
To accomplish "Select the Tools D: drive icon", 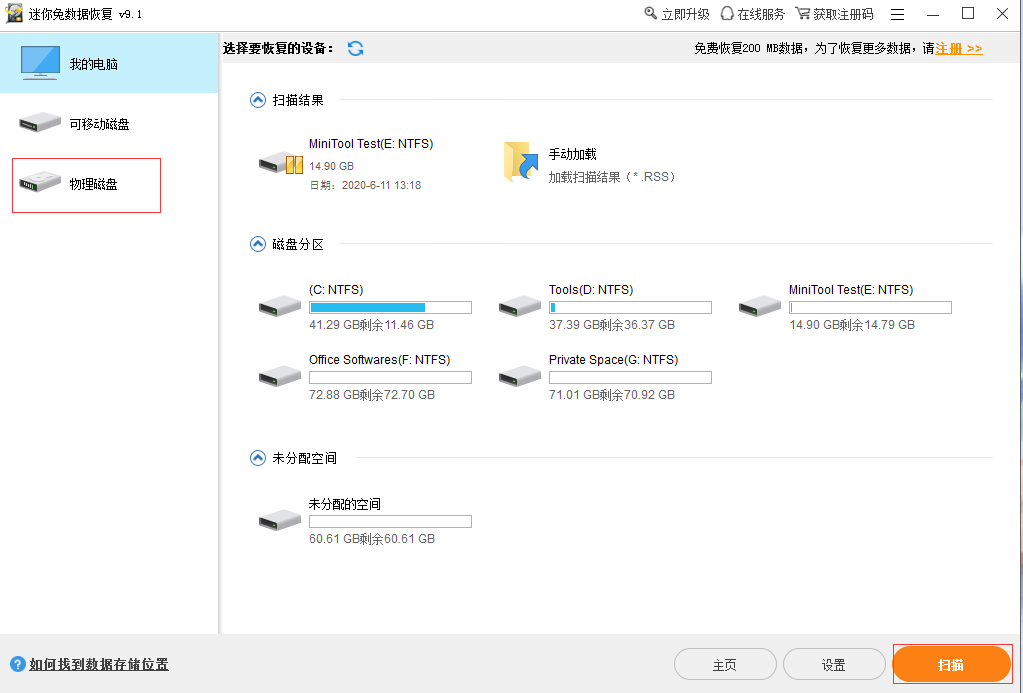I will pos(520,306).
